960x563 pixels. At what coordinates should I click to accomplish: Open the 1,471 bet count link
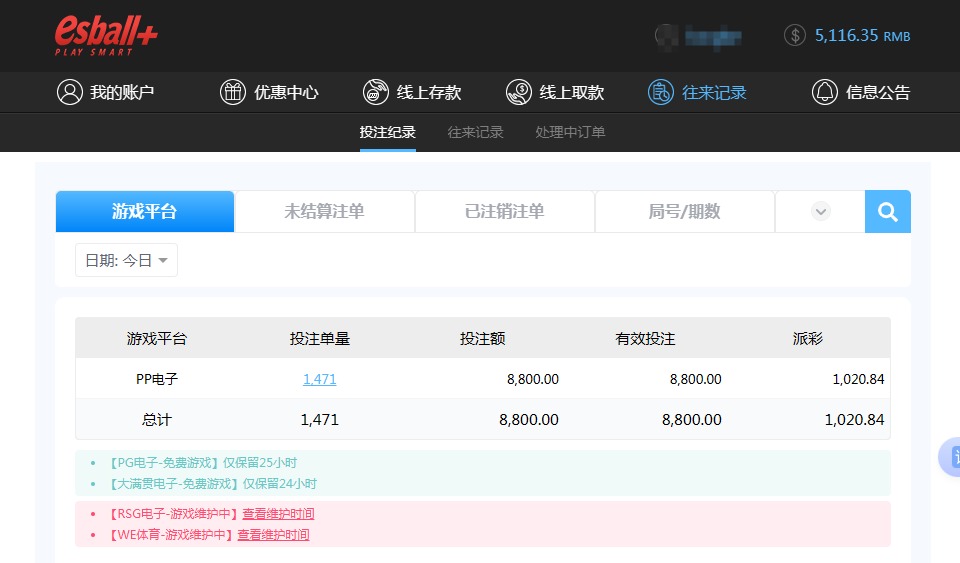coord(320,379)
